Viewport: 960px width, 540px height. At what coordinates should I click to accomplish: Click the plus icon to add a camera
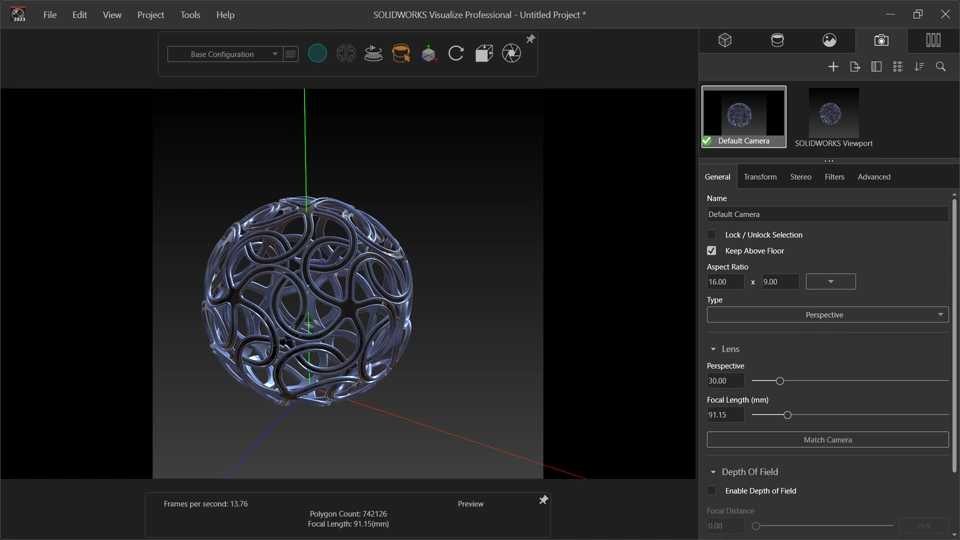coord(833,67)
